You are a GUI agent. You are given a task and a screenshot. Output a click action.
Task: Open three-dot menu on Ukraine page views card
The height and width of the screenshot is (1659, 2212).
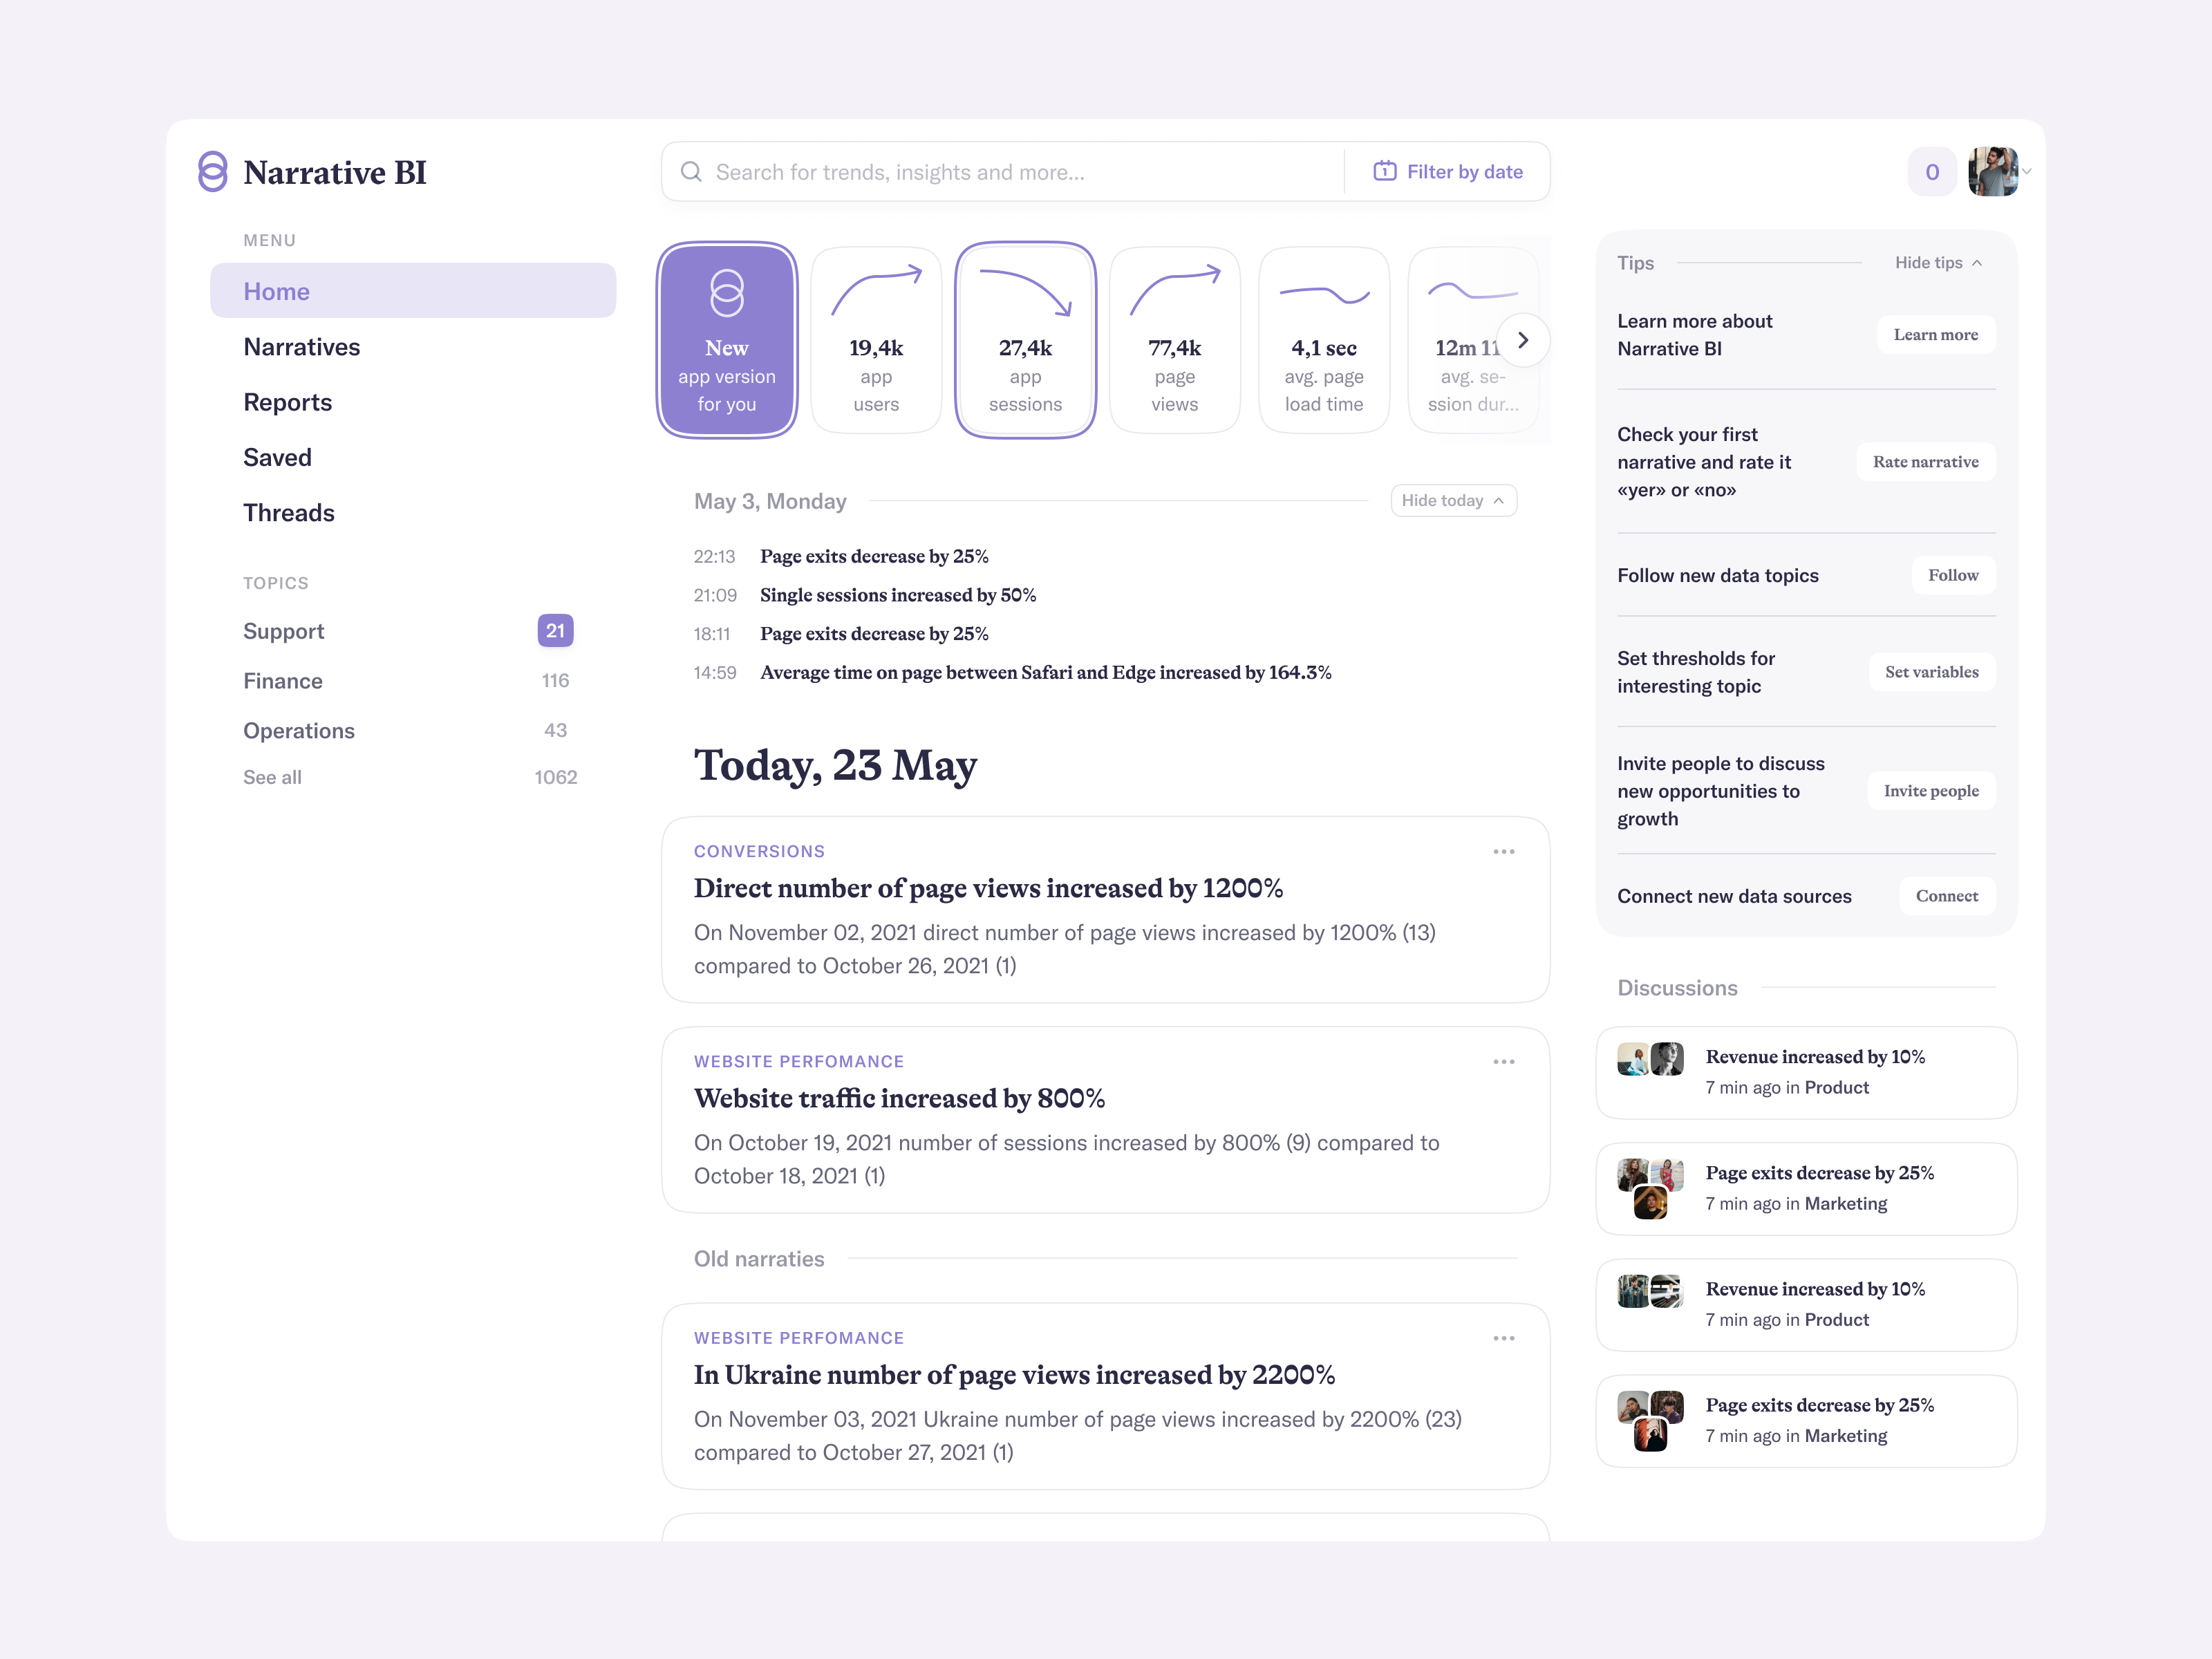click(1503, 1338)
